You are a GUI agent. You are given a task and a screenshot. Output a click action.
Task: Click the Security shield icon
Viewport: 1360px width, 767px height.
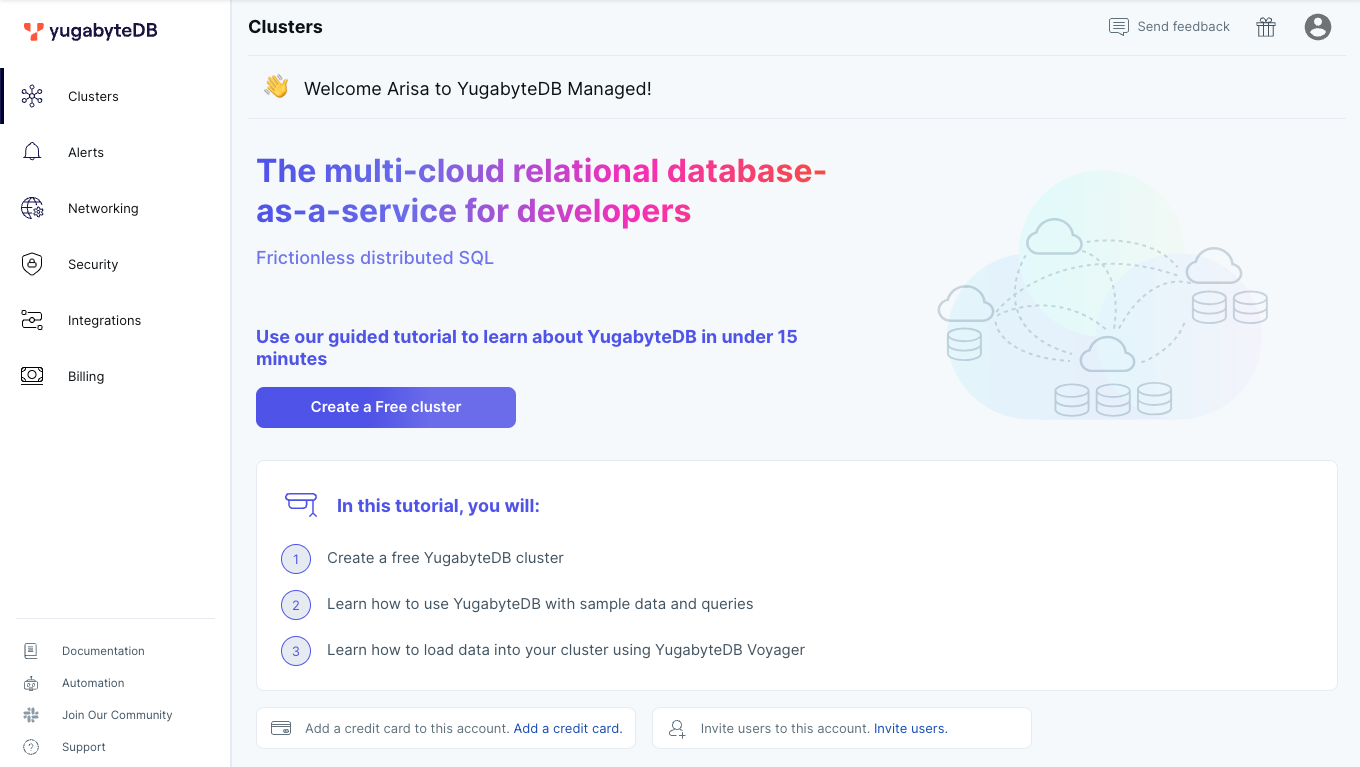pos(32,264)
